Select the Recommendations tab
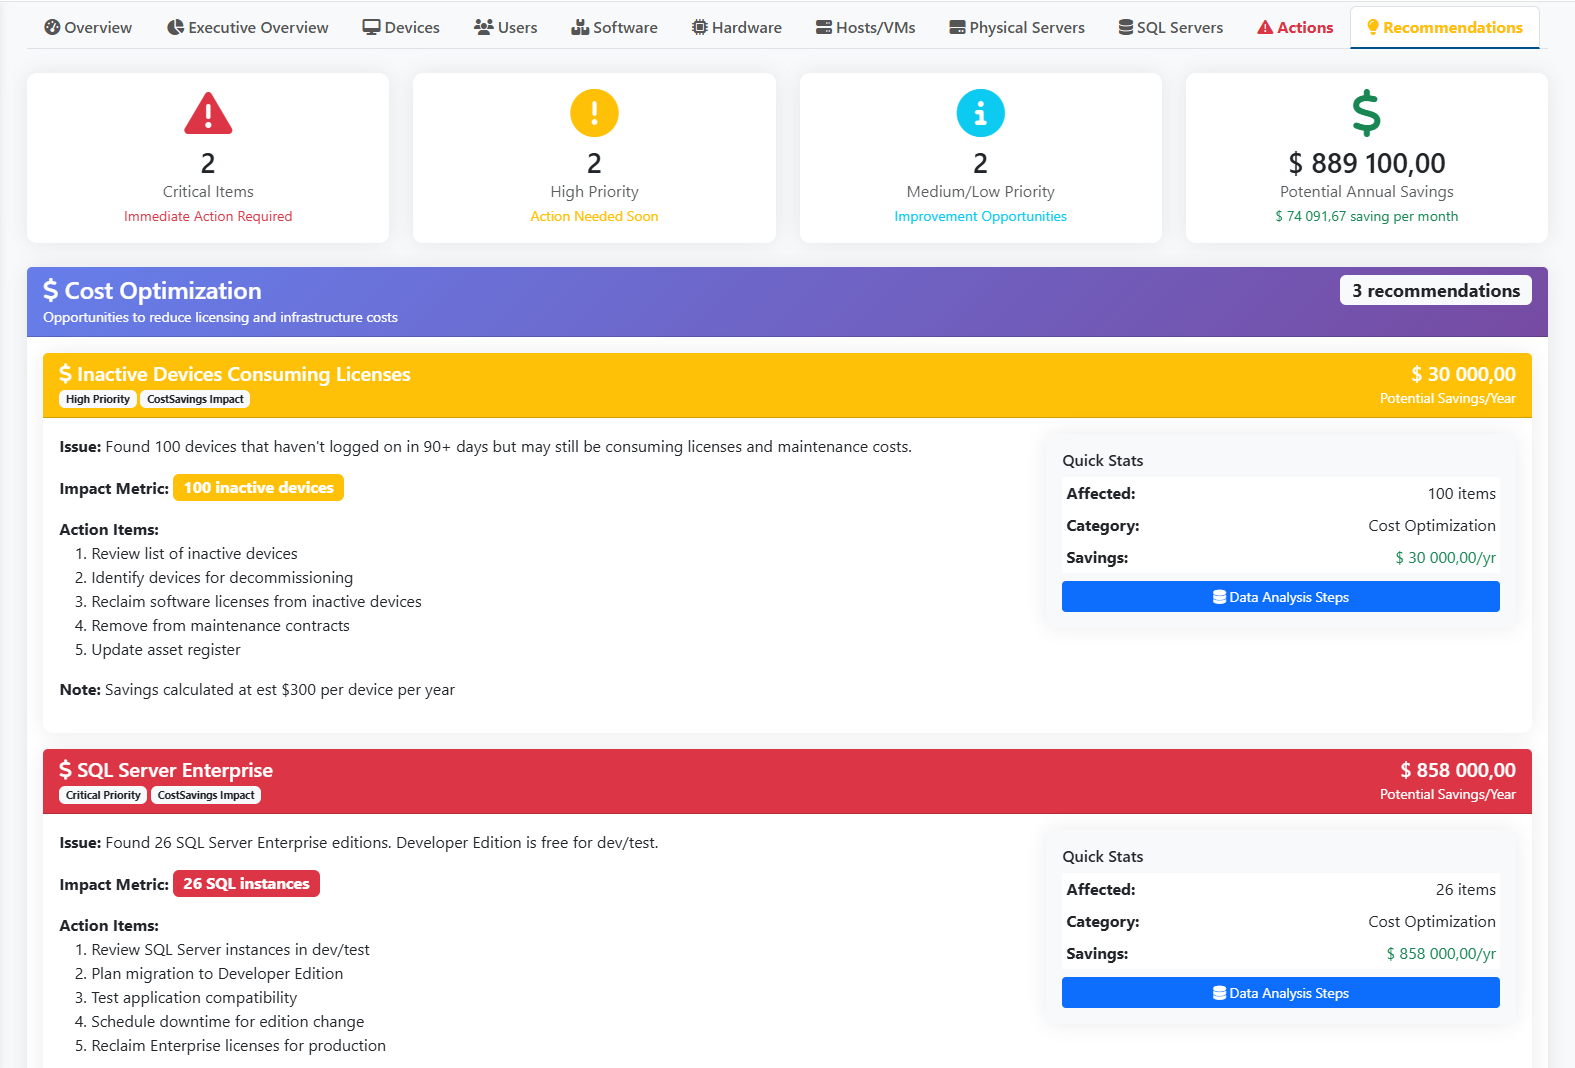 pyautogui.click(x=1445, y=28)
